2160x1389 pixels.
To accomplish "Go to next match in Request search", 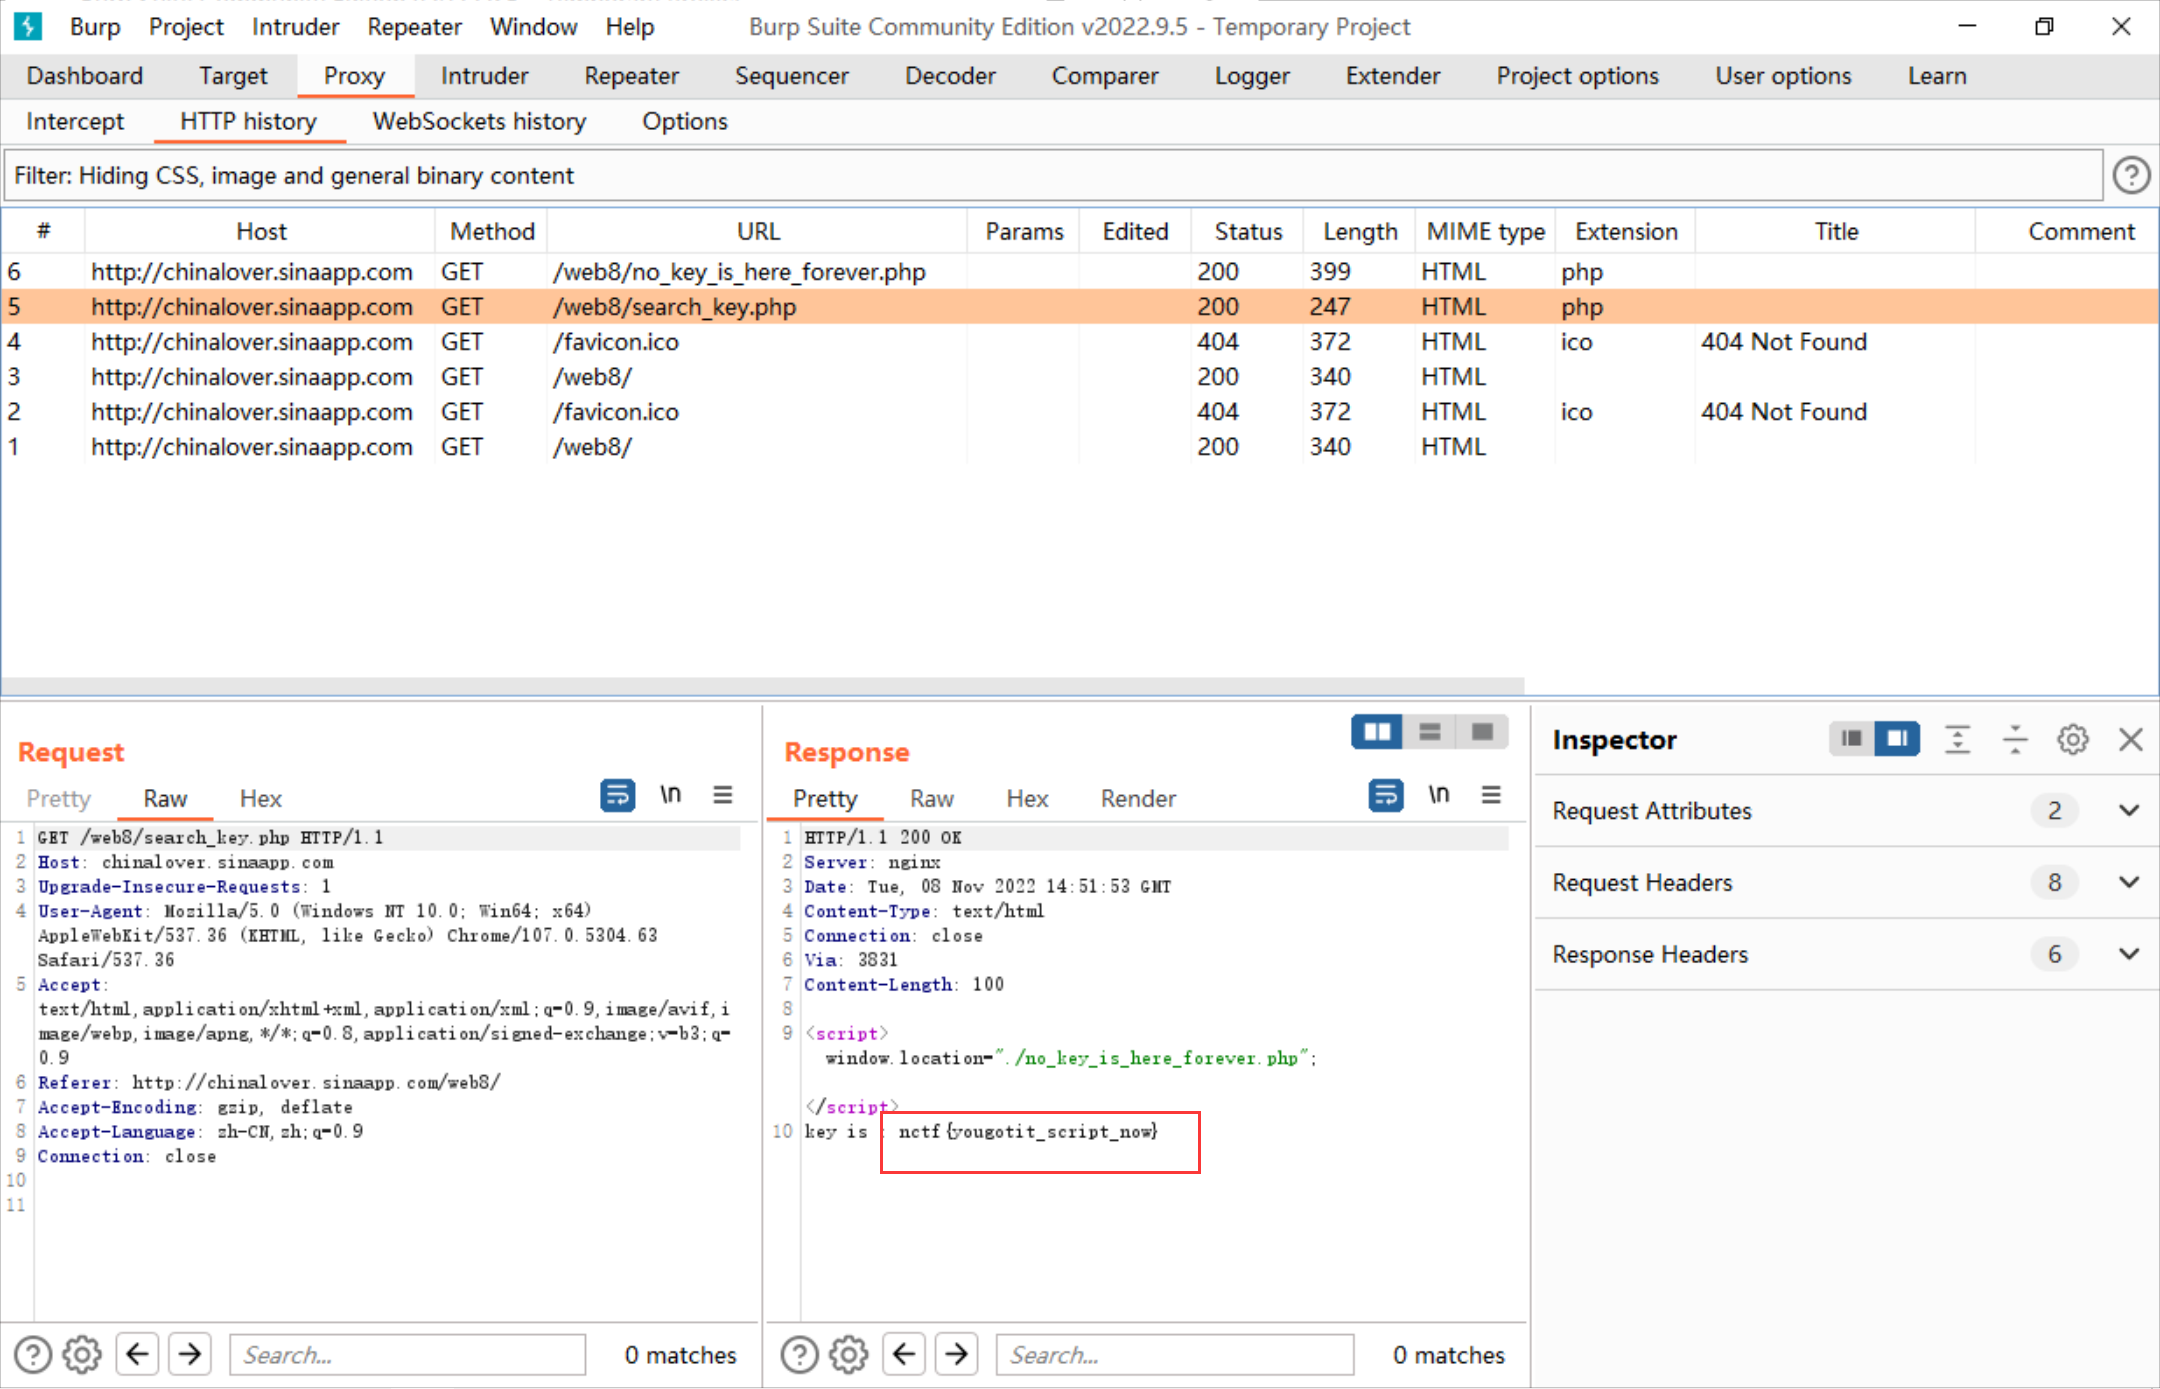I will tap(190, 1355).
